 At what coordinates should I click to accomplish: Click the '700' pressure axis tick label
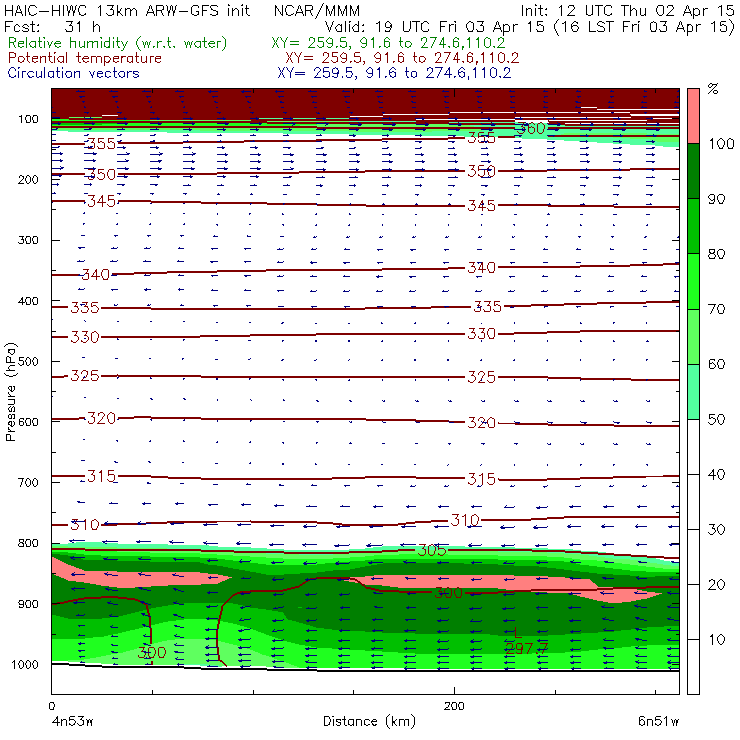pos(28,482)
